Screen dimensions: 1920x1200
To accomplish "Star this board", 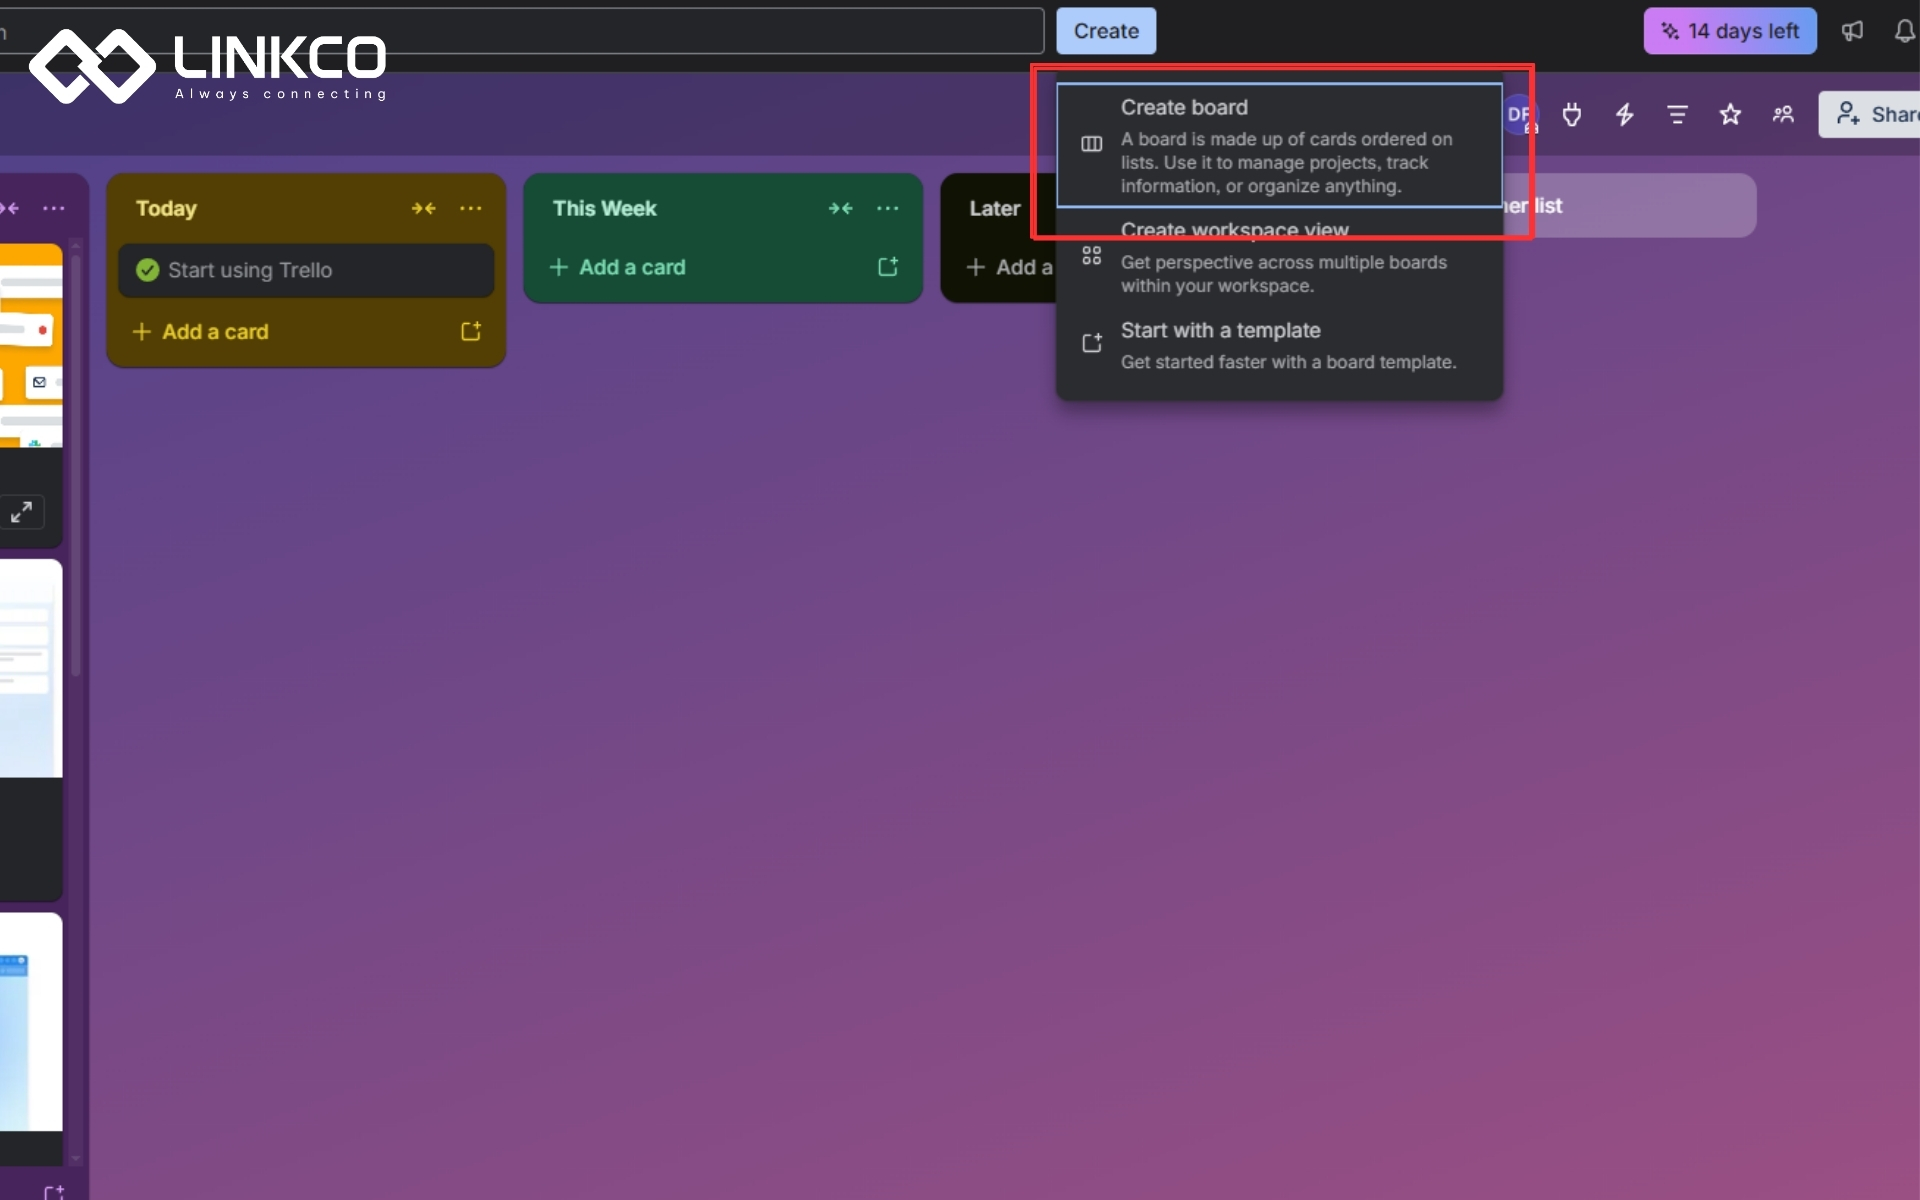I will [x=1730, y=114].
